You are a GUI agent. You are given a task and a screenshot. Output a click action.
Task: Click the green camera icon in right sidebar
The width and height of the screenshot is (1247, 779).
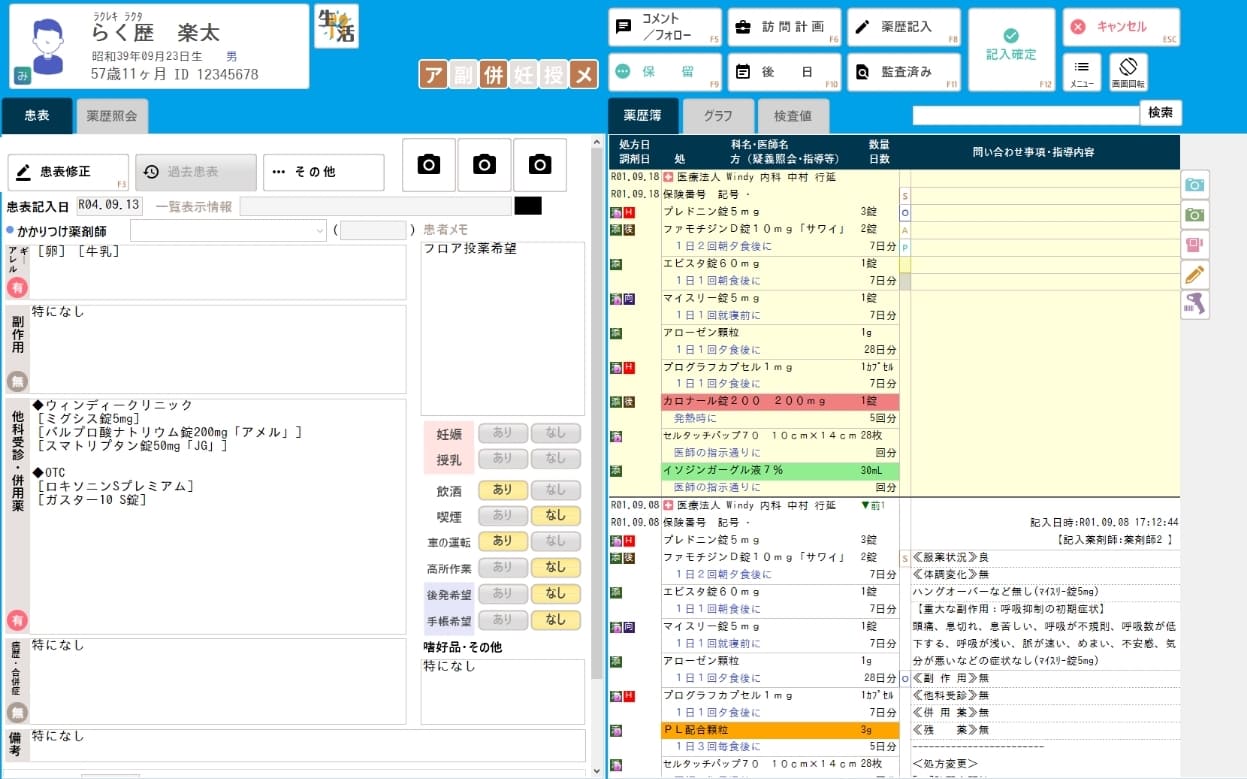pos(1195,214)
